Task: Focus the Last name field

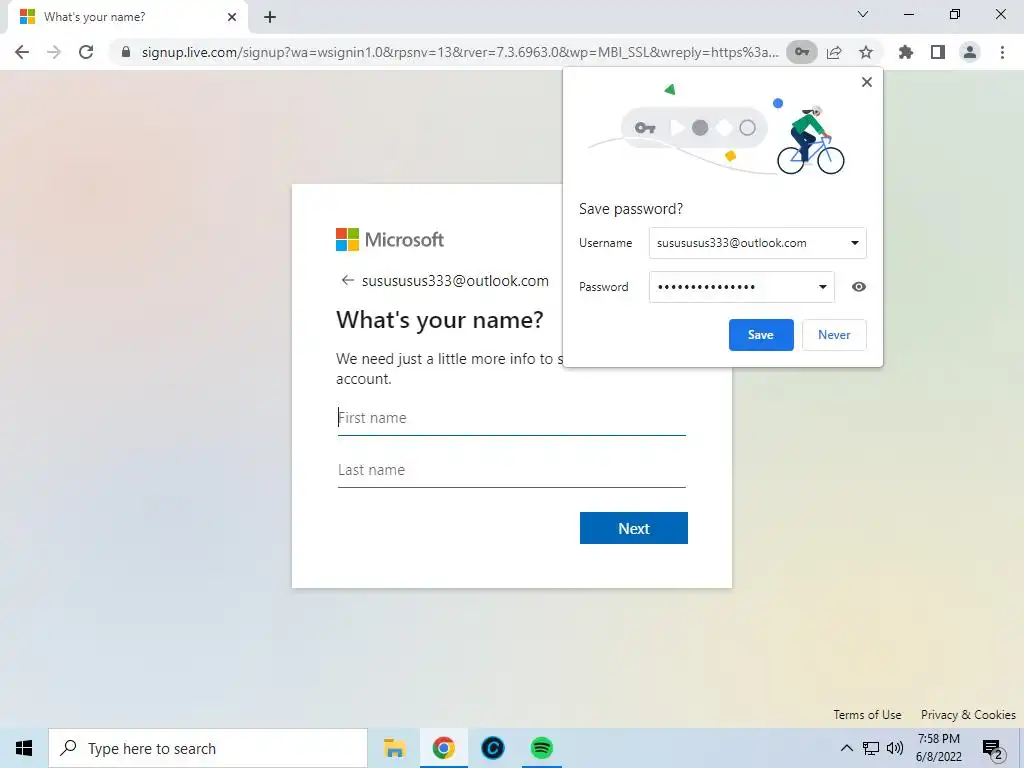Action: (511, 470)
